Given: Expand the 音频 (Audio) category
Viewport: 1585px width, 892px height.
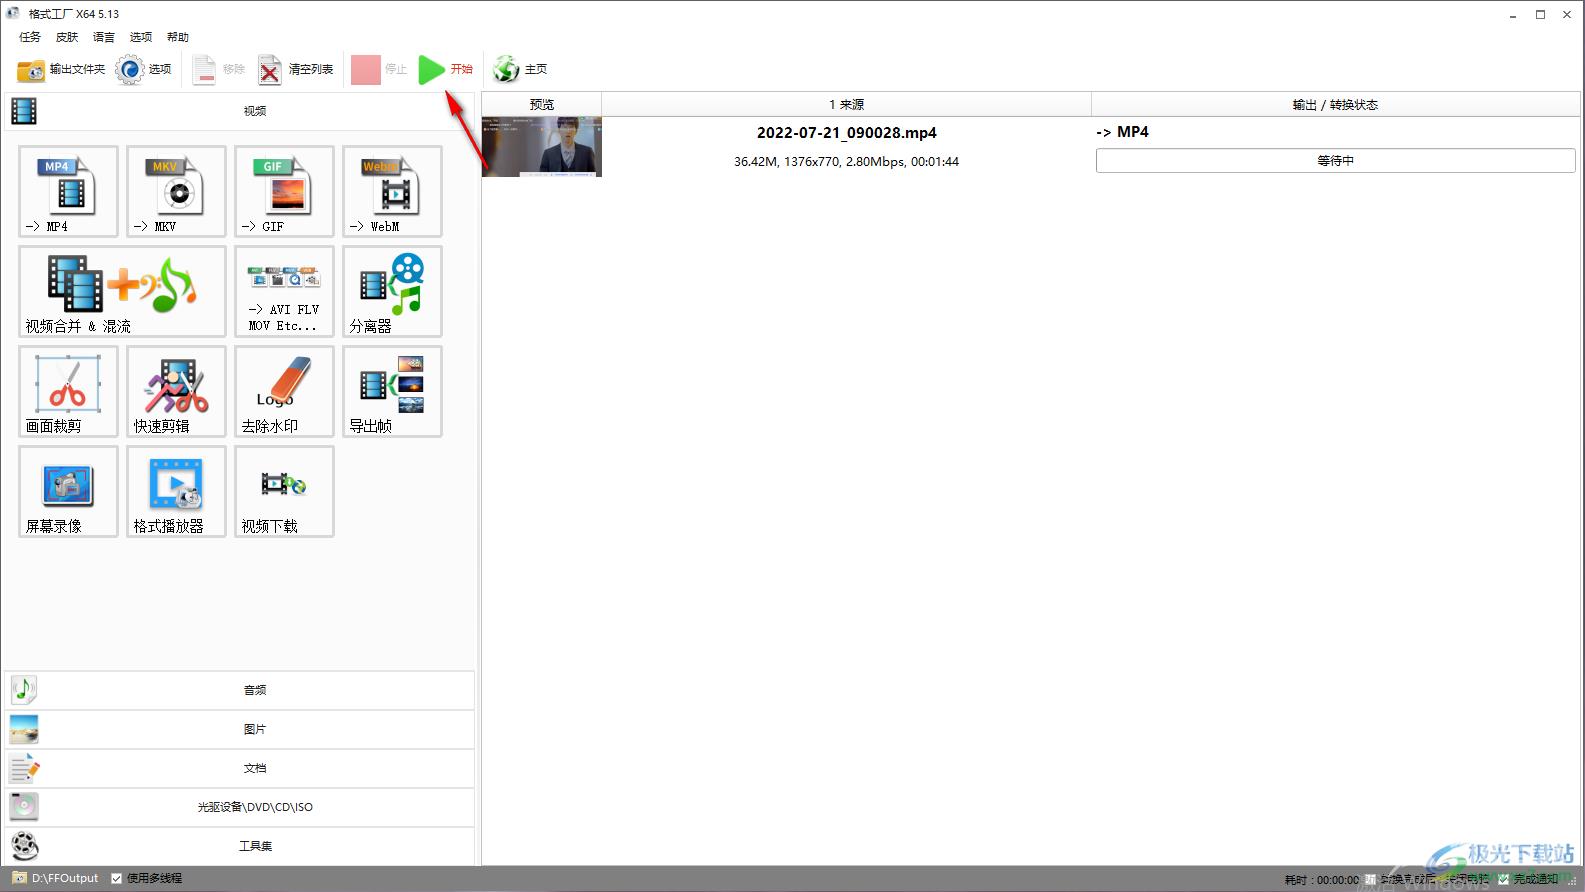Looking at the screenshot, I should [x=240, y=690].
